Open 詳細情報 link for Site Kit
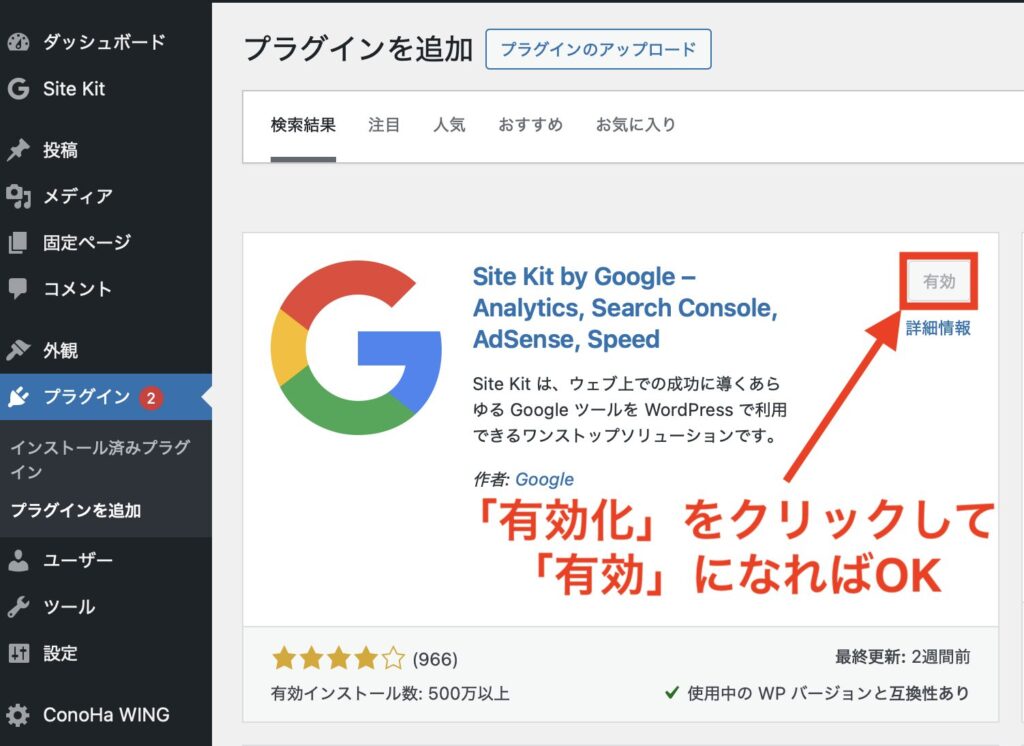Viewport: 1024px width, 746px height. pos(937,328)
